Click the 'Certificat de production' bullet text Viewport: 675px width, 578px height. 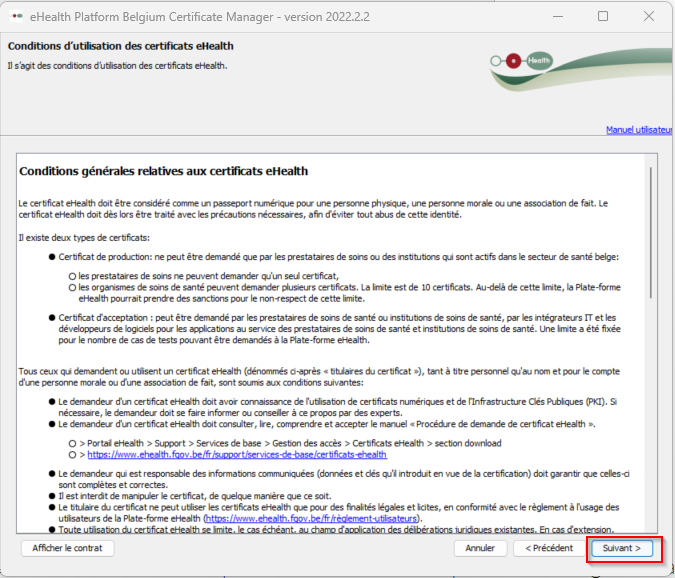(x=338, y=257)
